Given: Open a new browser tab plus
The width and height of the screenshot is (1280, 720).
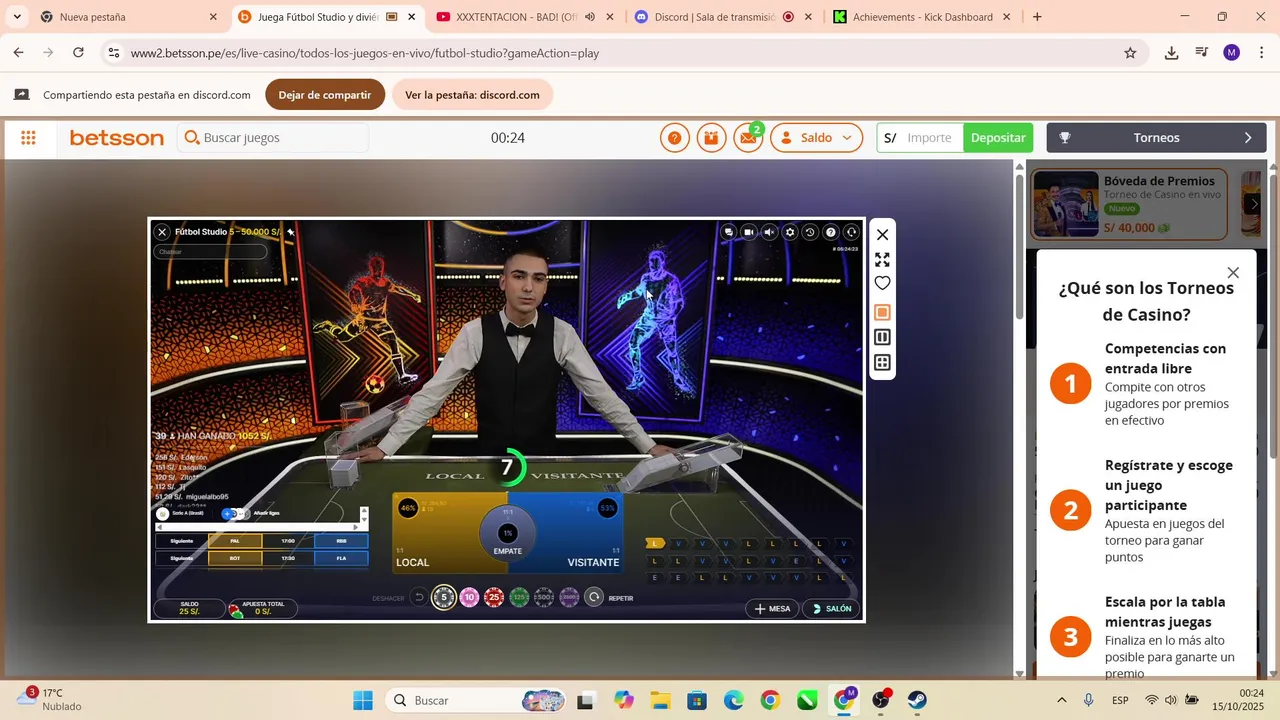Looking at the screenshot, I should (x=1037, y=17).
